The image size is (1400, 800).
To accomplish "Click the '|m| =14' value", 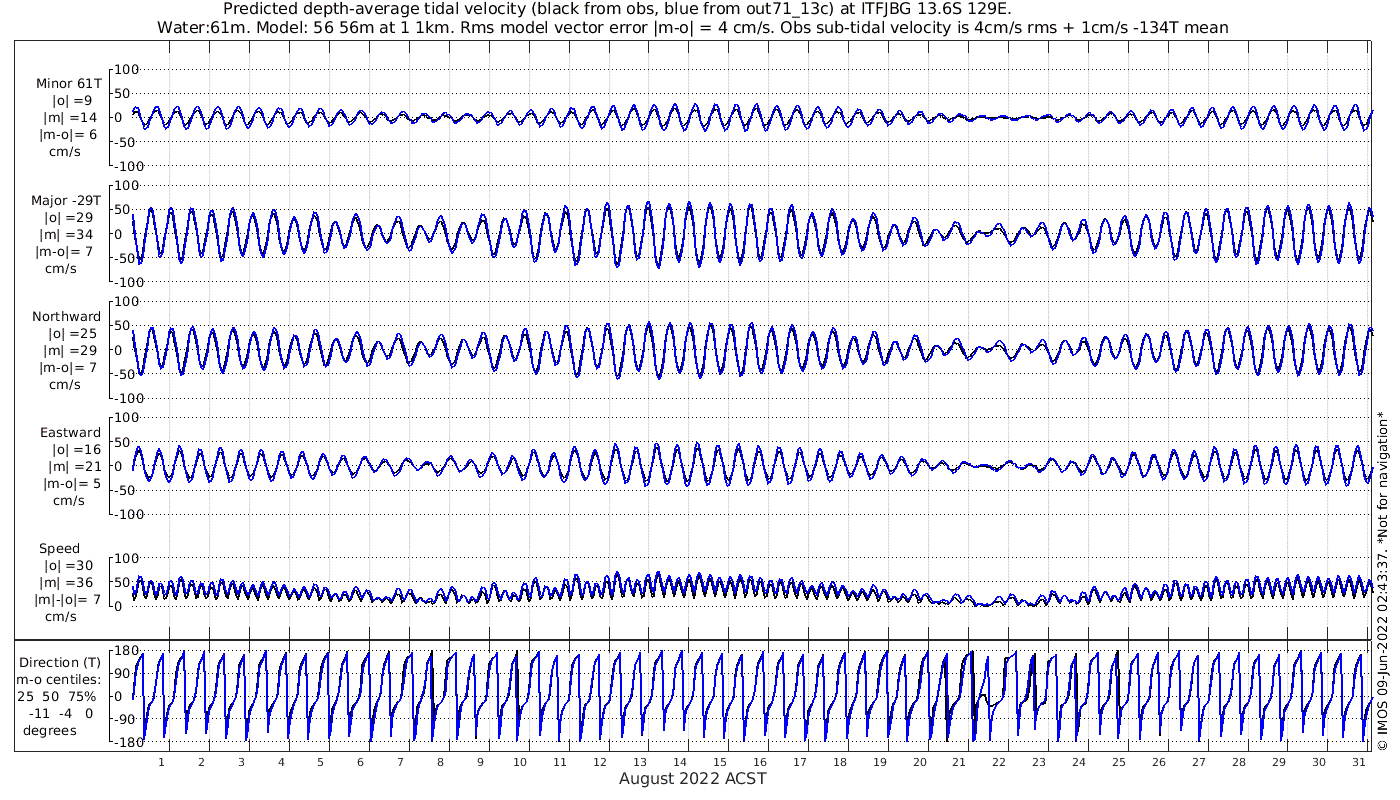I will click(69, 118).
